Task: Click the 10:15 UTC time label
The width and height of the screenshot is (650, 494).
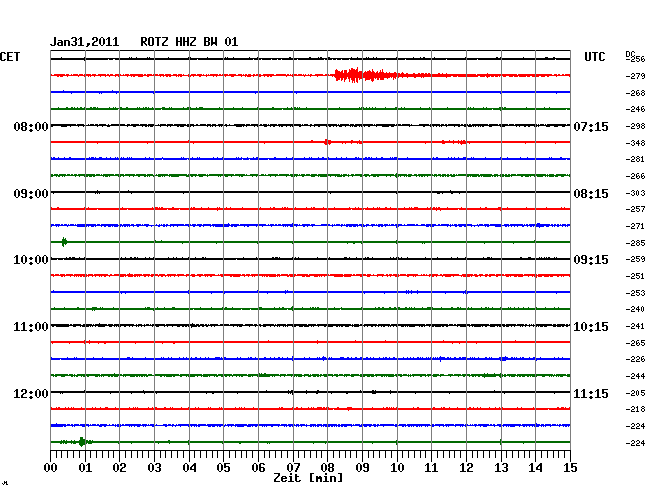Action: tap(591, 327)
